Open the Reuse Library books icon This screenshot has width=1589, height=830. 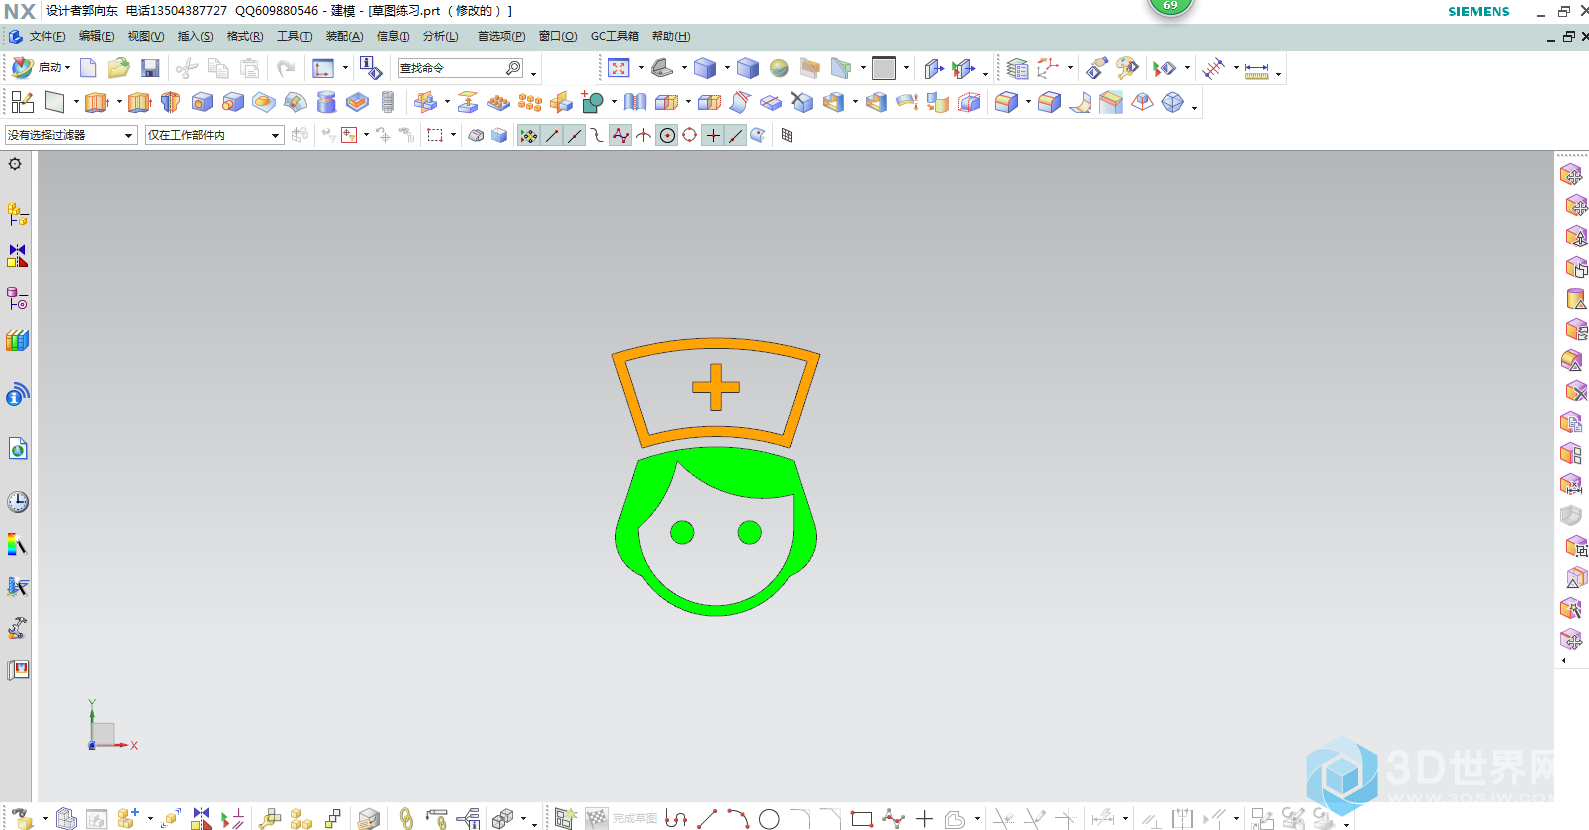click(17, 341)
